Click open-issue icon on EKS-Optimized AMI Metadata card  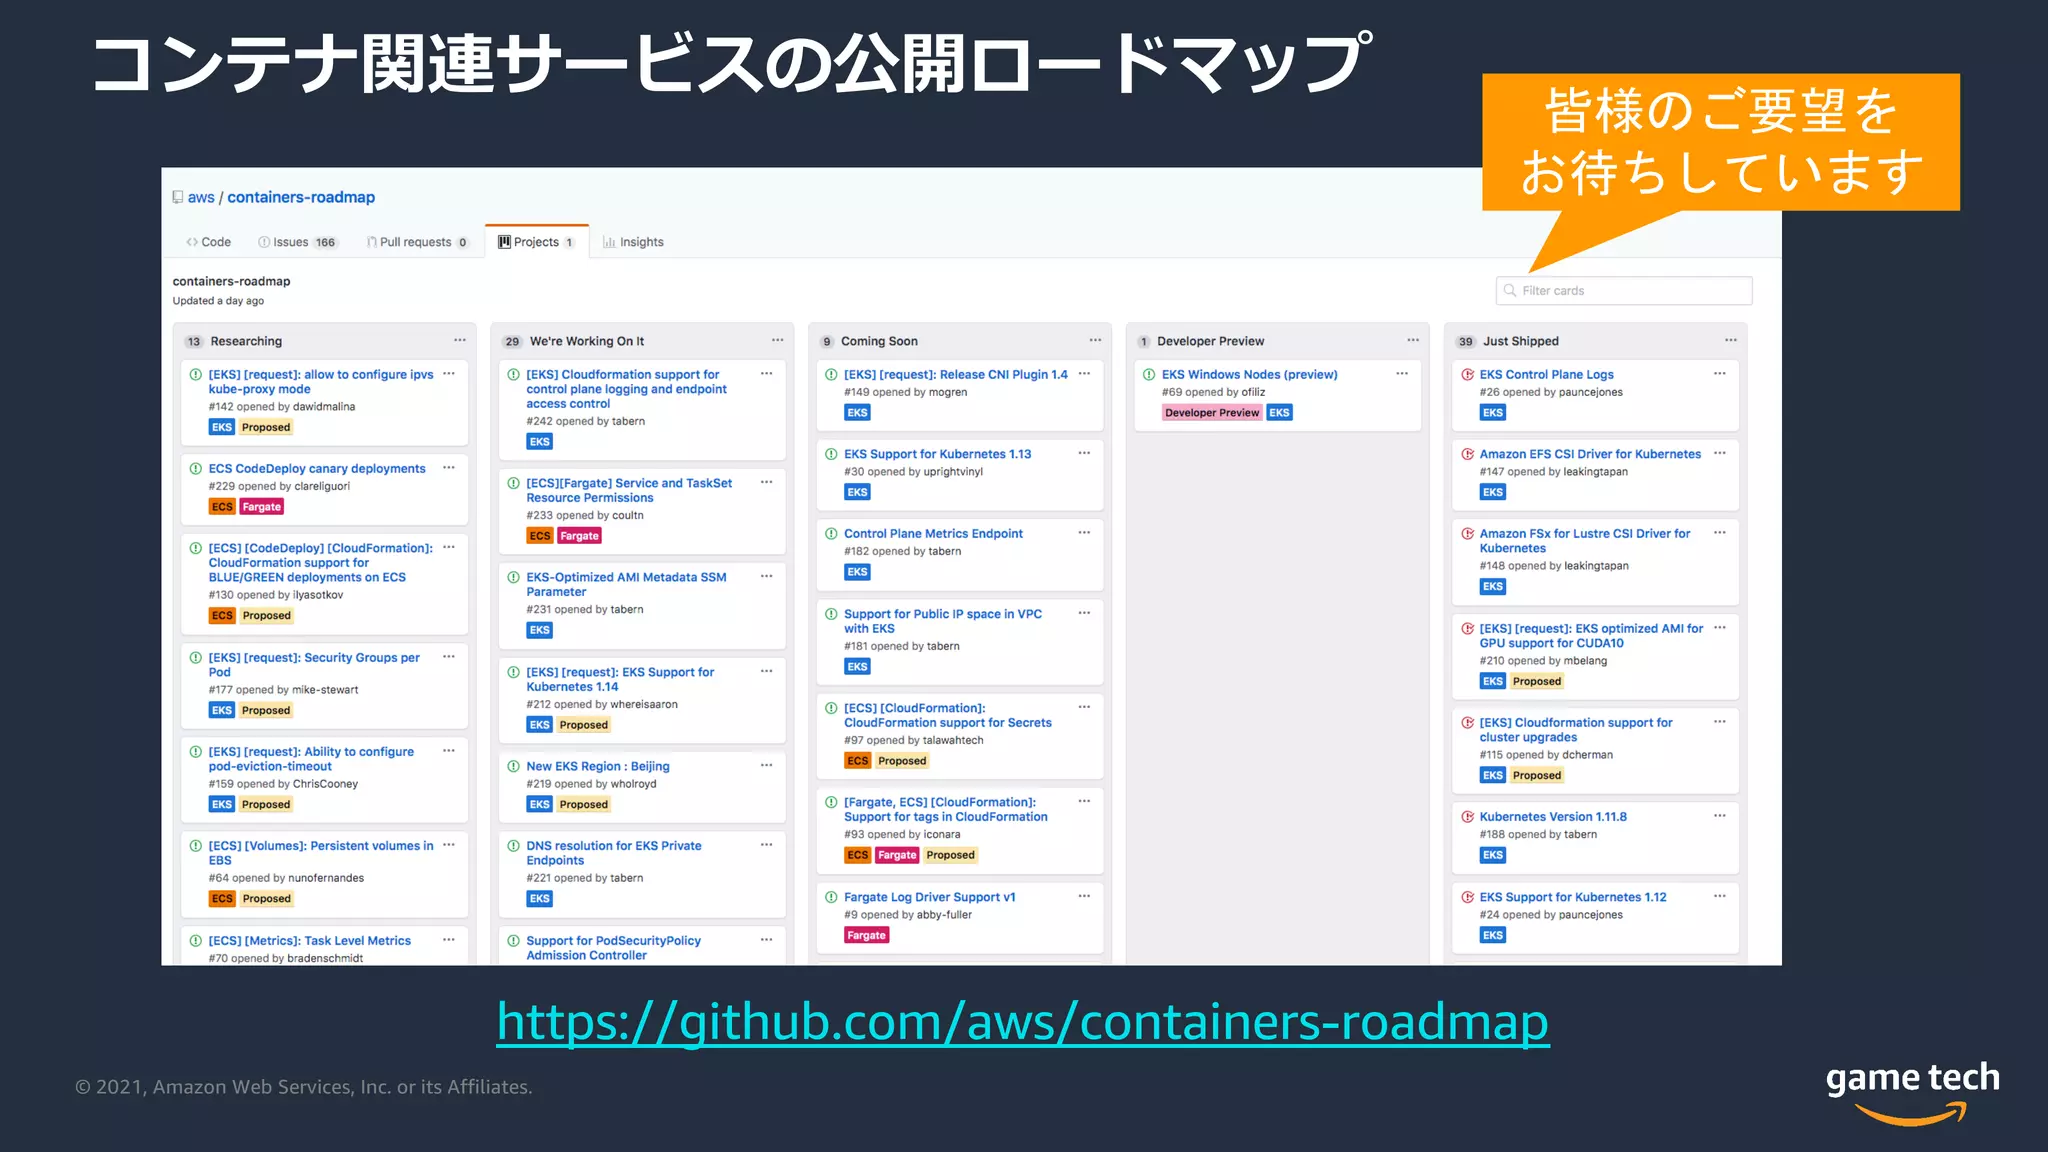(513, 577)
